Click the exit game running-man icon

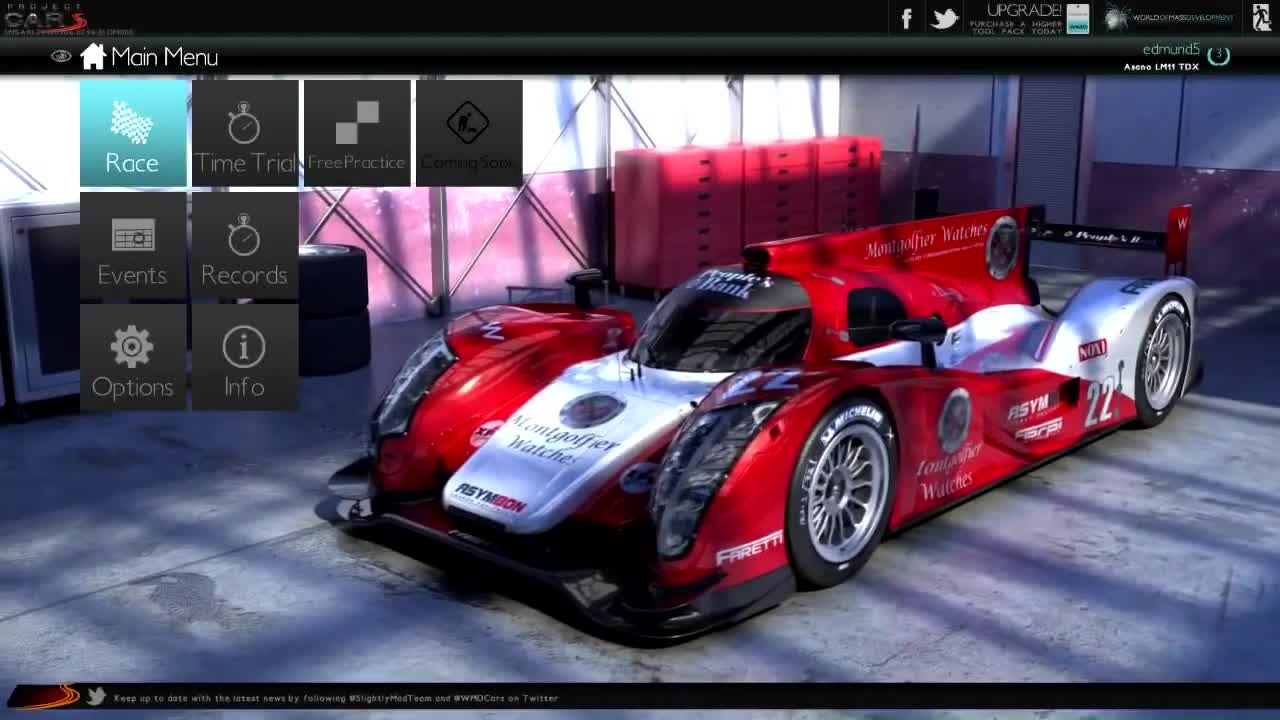1261,17
